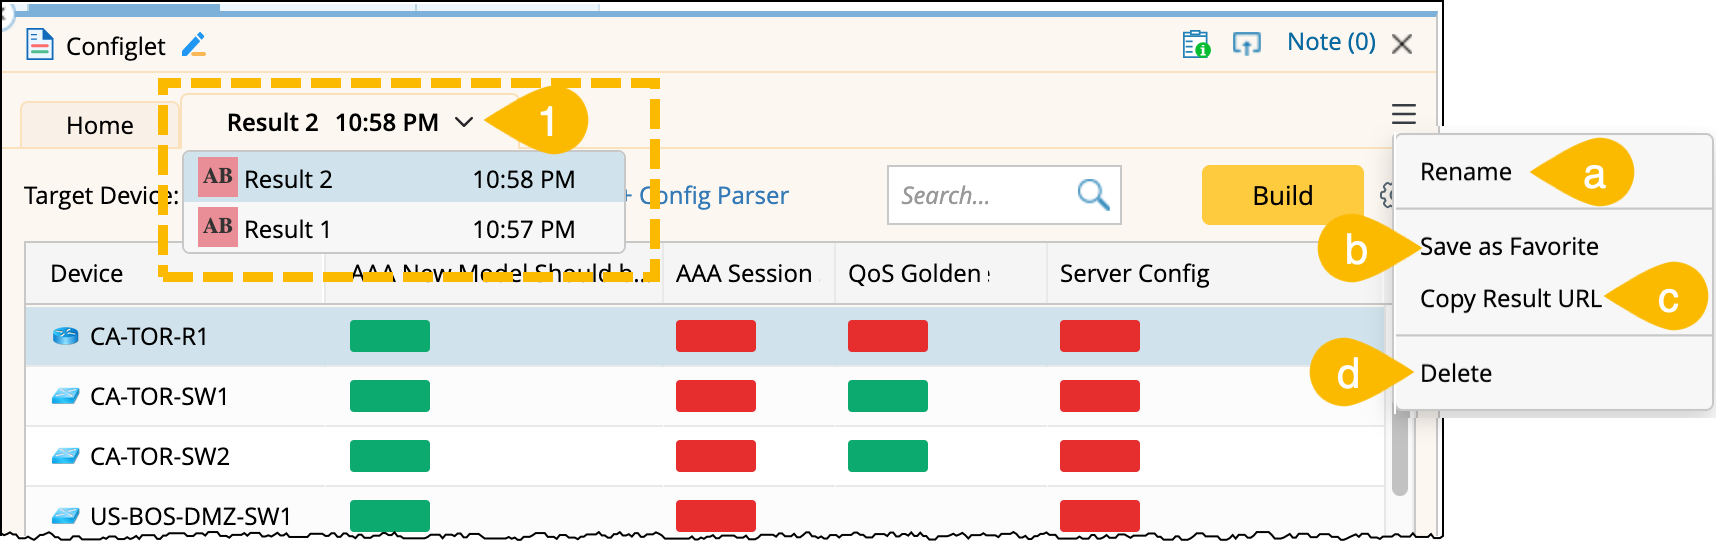Open the device info clipboard icon
This screenshot has height=548, width=1718.
coord(1196,44)
